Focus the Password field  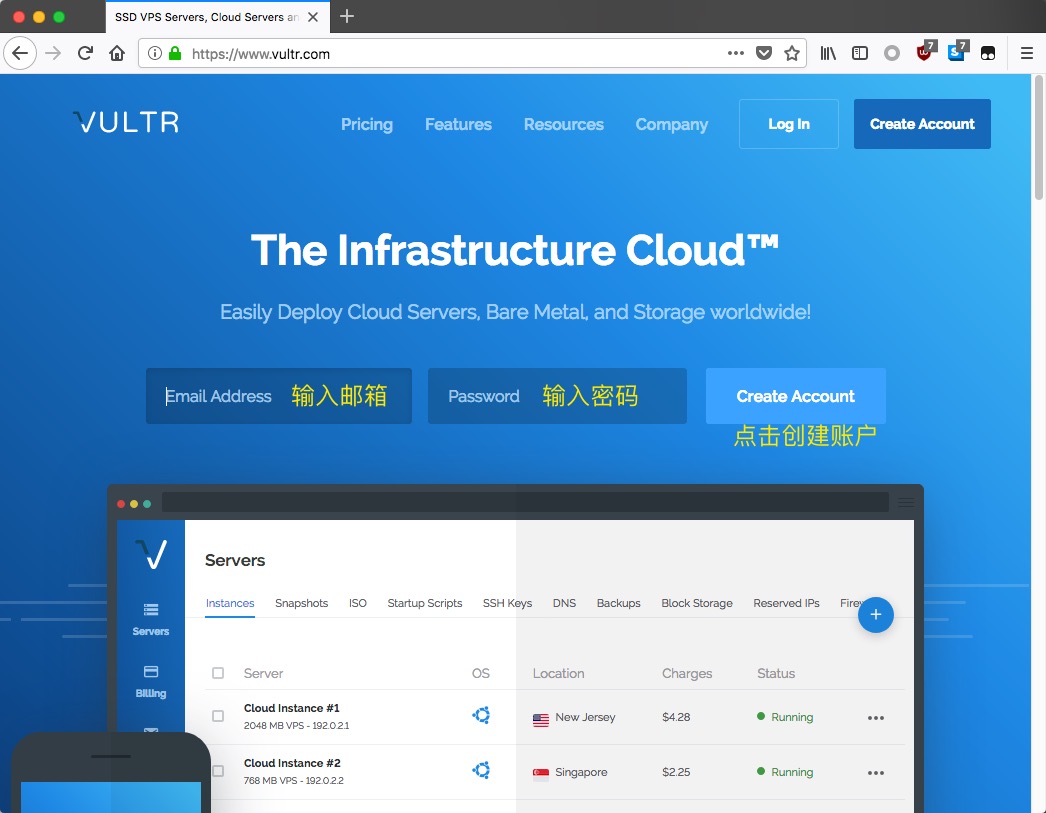click(x=557, y=396)
